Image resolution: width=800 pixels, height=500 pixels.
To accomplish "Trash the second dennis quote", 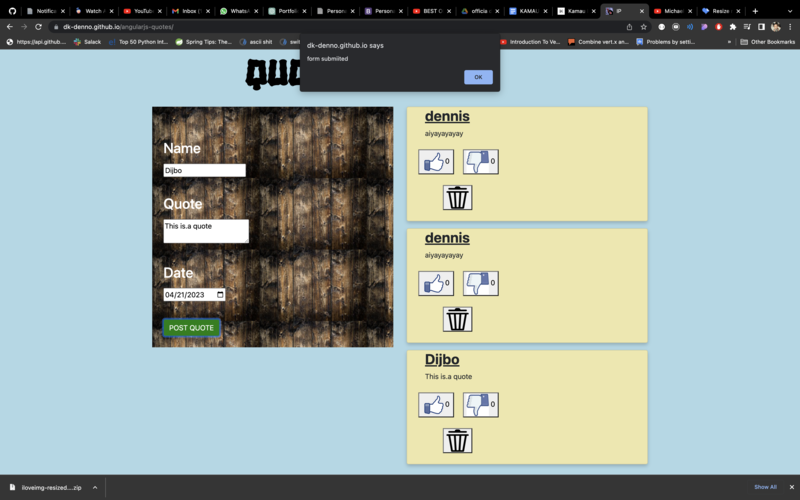I will 457,319.
